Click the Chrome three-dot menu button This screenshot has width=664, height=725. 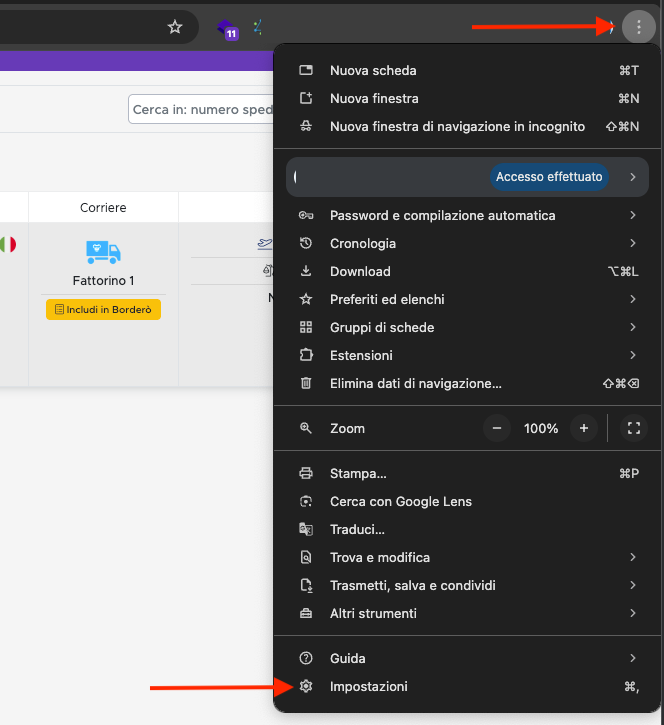tap(639, 27)
